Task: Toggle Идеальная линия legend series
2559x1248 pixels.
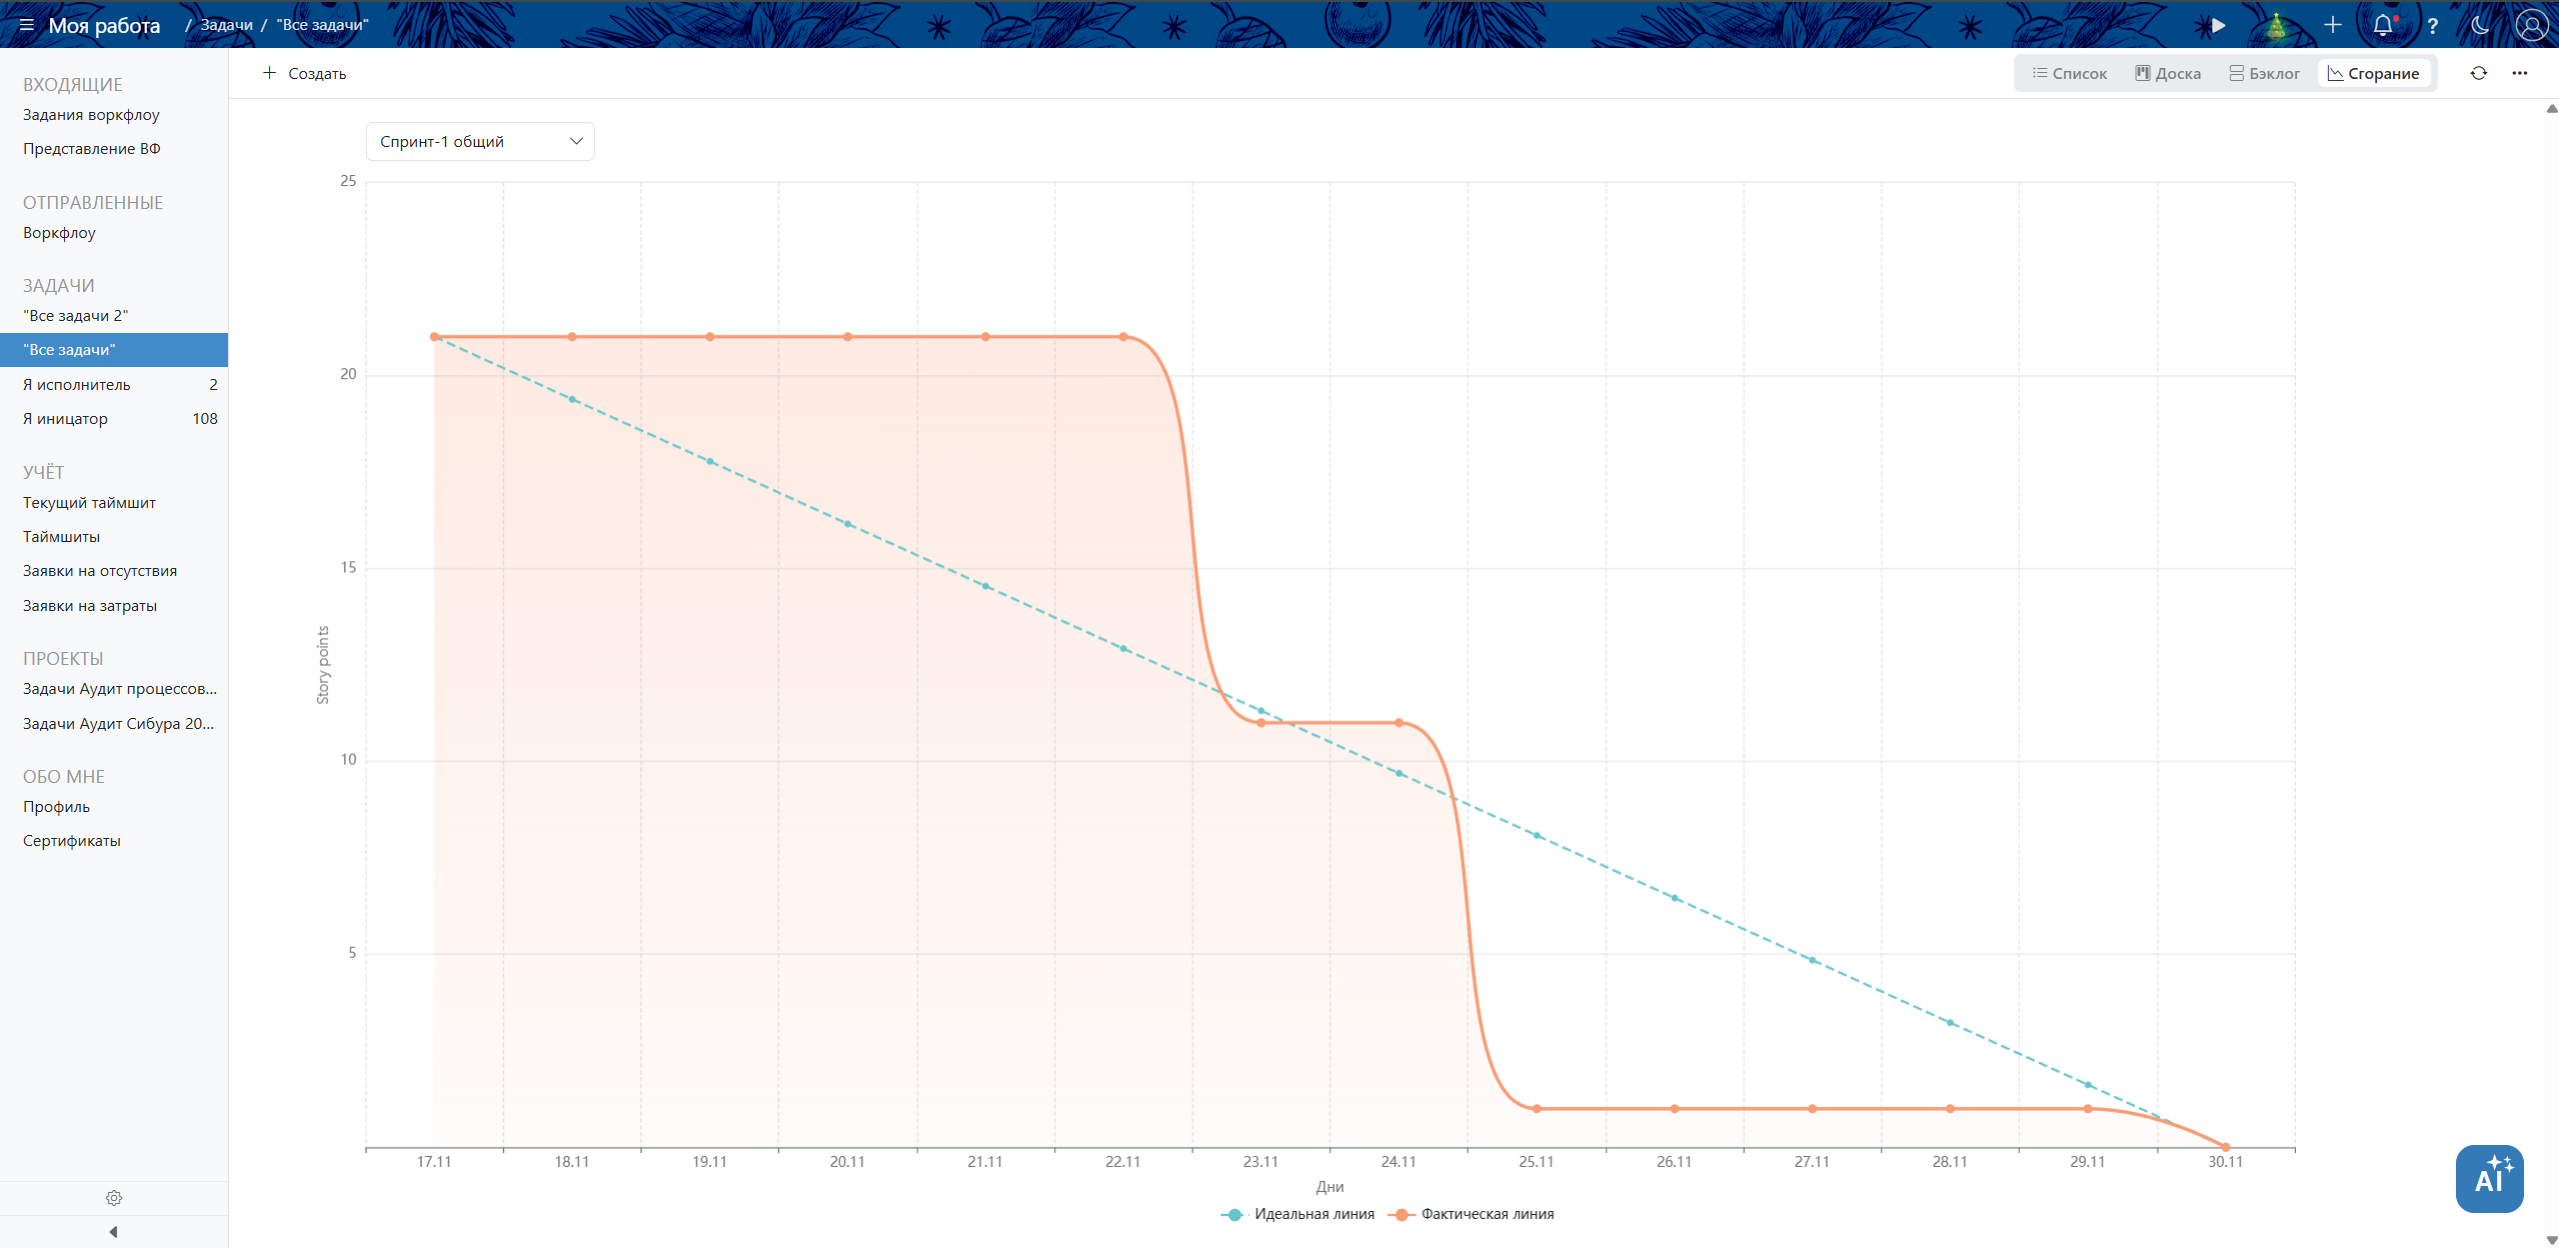Action: (1298, 1214)
